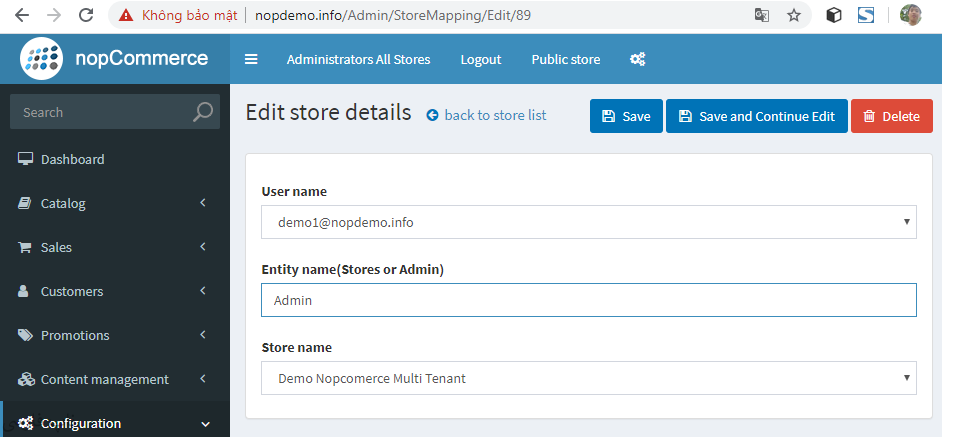
Task: Click the hamburger sidebar toggle icon
Action: click(251, 59)
